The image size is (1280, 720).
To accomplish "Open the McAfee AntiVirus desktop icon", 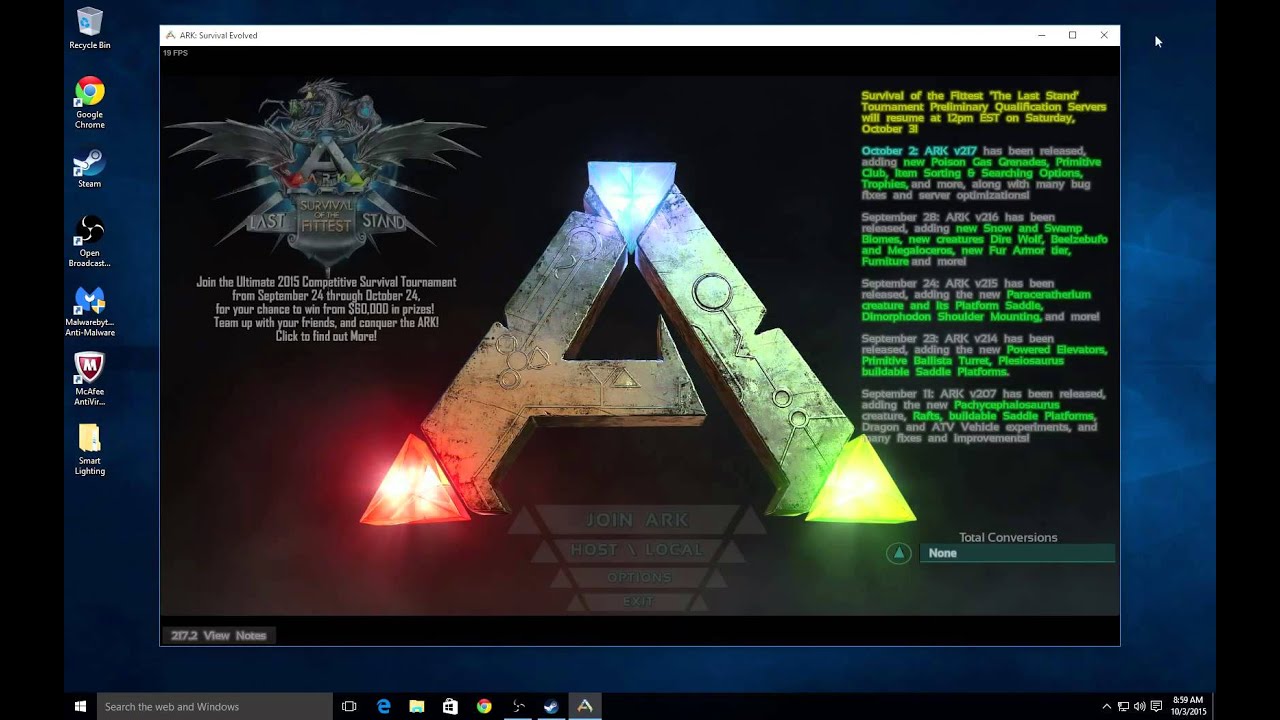I will [x=90, y=380].
